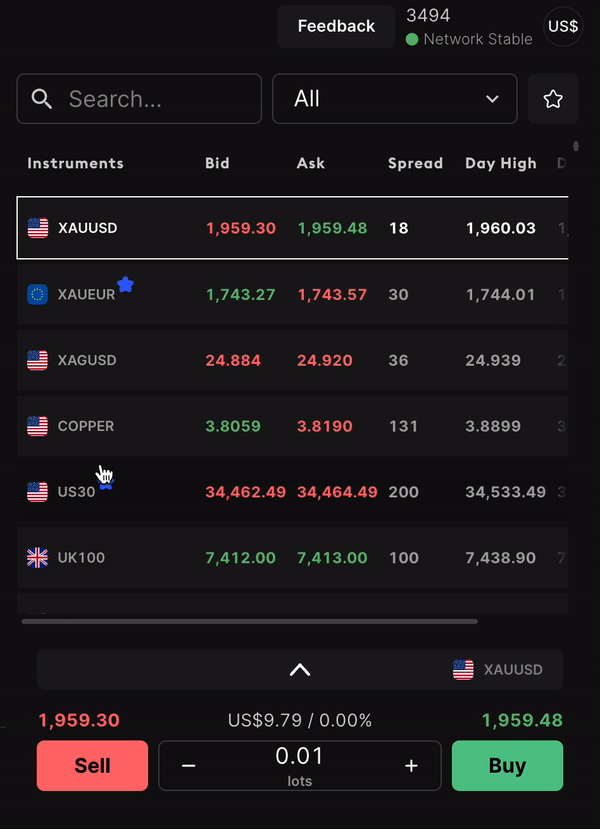Expand the XAUUSD order panel chevron
This screenshot has height=829, width=600.
point(300,669)
